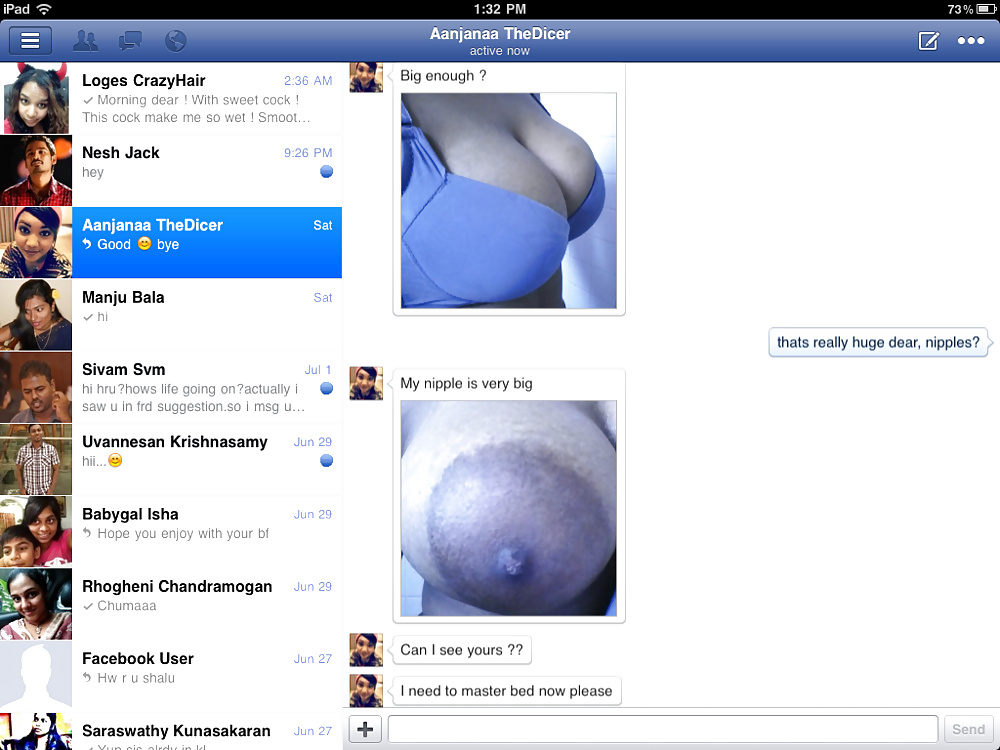
Task: Tap the Facebook User placeholder avatar
Action: click(36, 676)
